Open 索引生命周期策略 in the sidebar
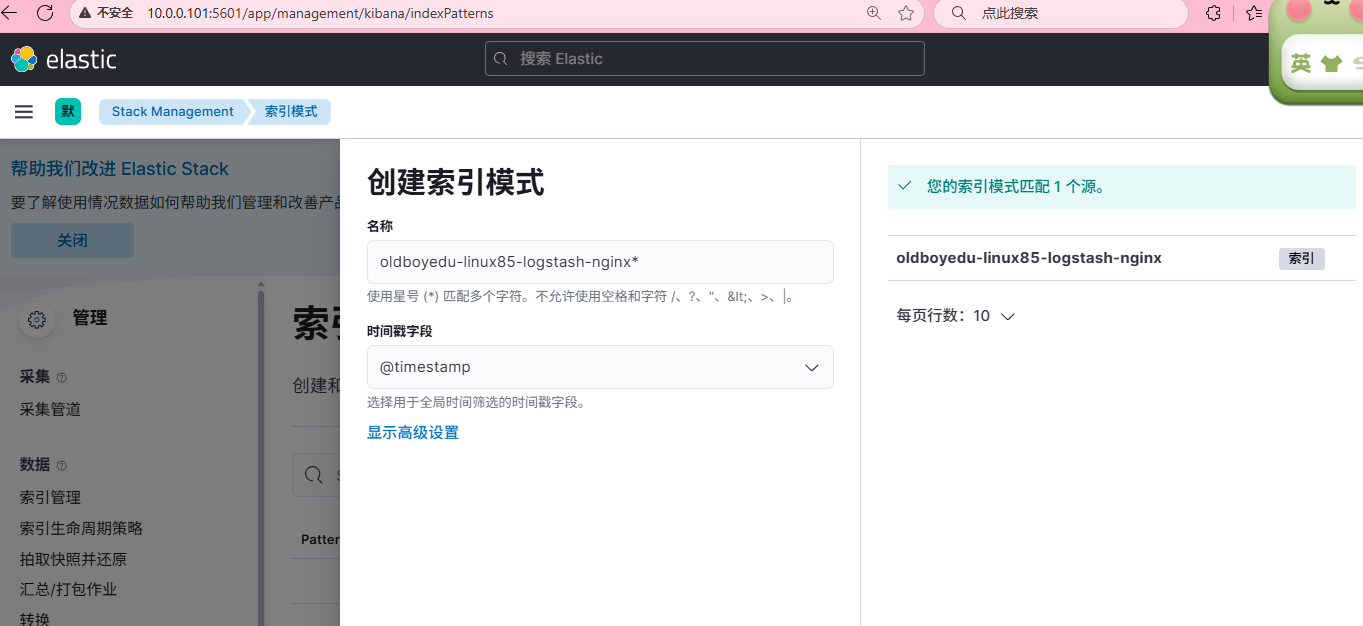Image resolution: width=1363 pixels, height=626 pixels. tap(81, 528)
